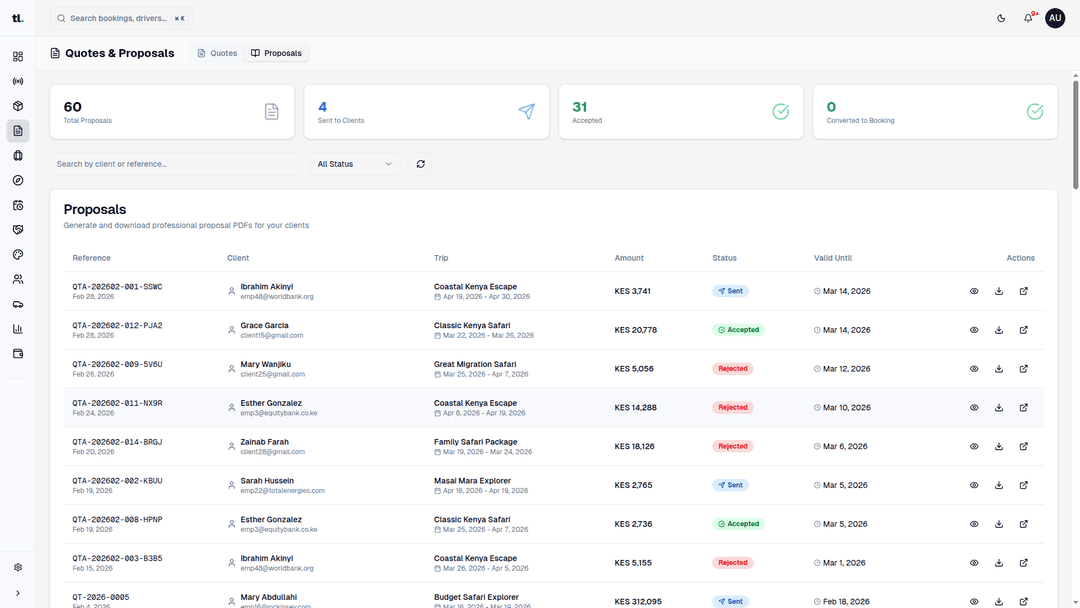Open the AU user avatar menu
The height and width of the screenshot is (608, 1080).
1055,18
